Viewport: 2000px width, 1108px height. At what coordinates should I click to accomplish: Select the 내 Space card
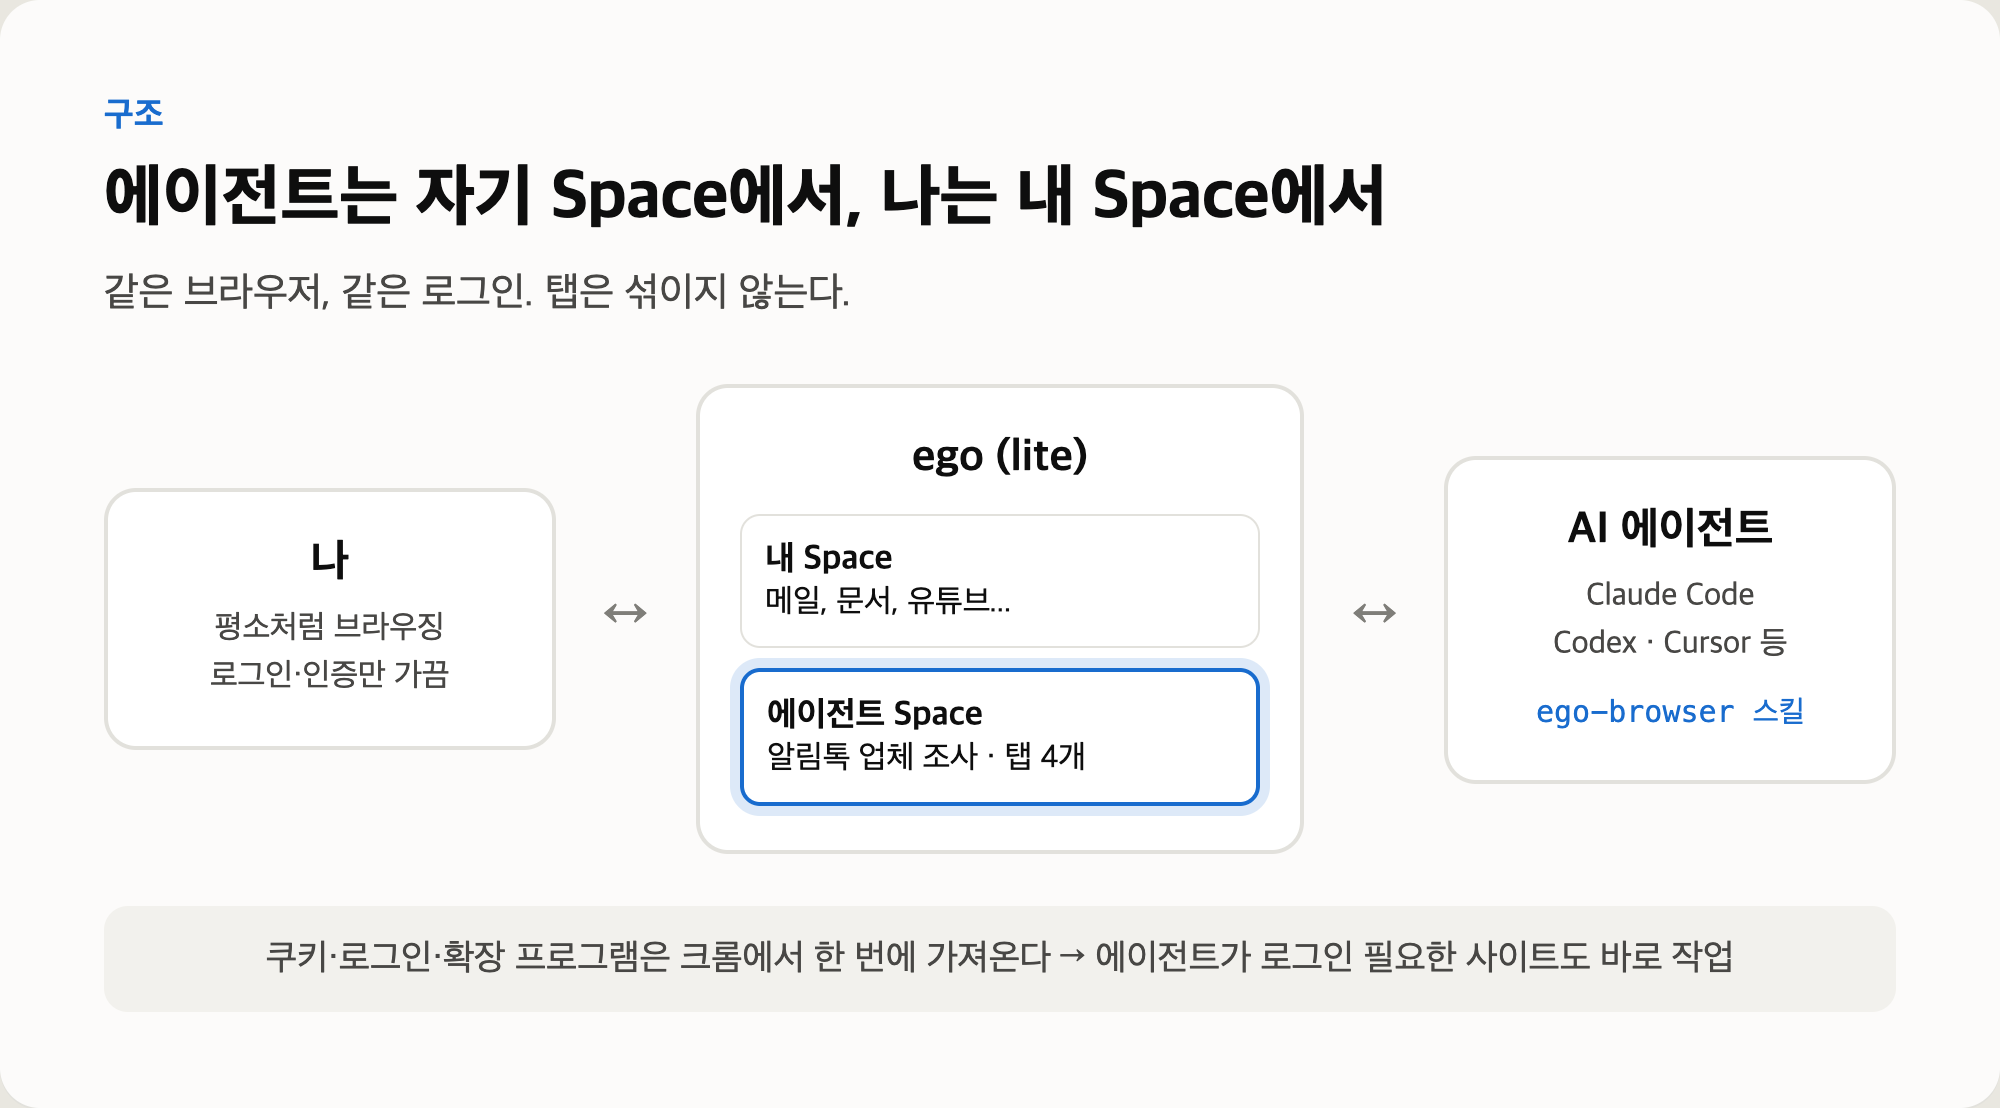click(1000, 581)
